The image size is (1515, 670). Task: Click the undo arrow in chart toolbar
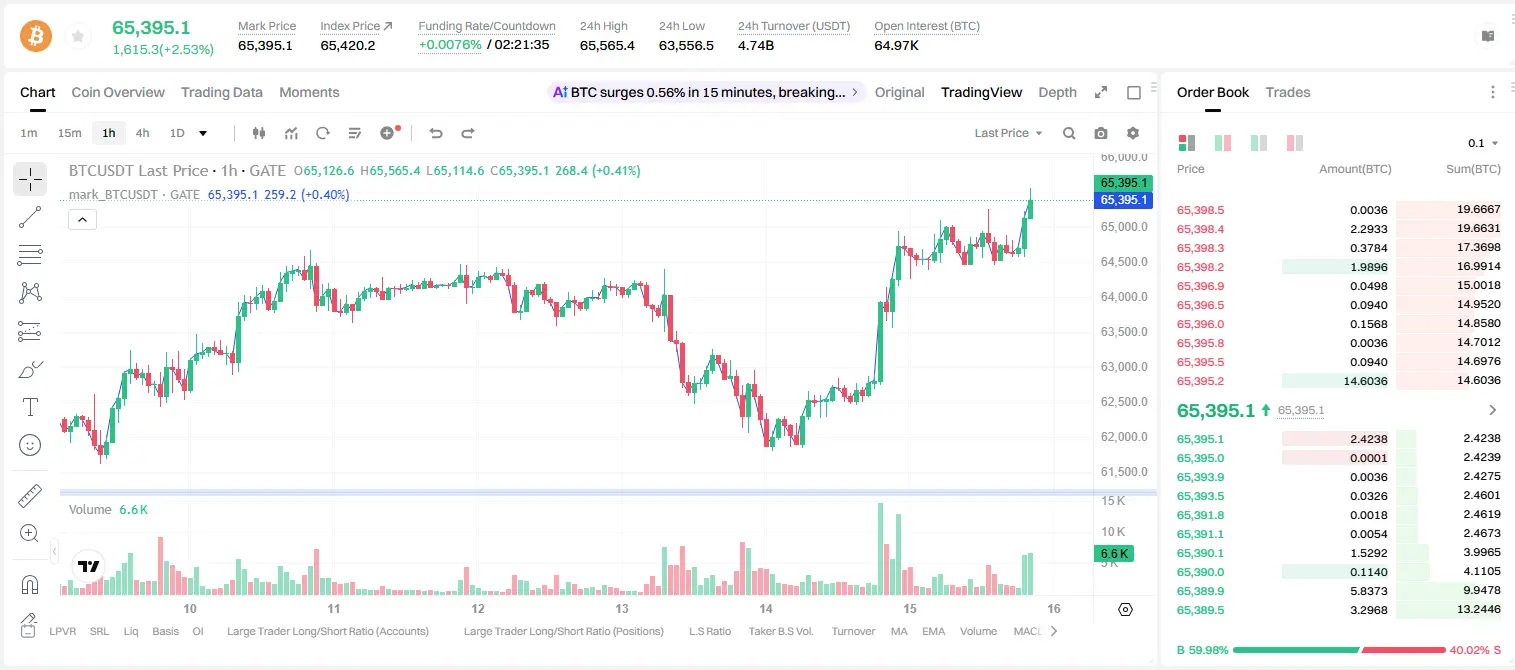point(435,133)
